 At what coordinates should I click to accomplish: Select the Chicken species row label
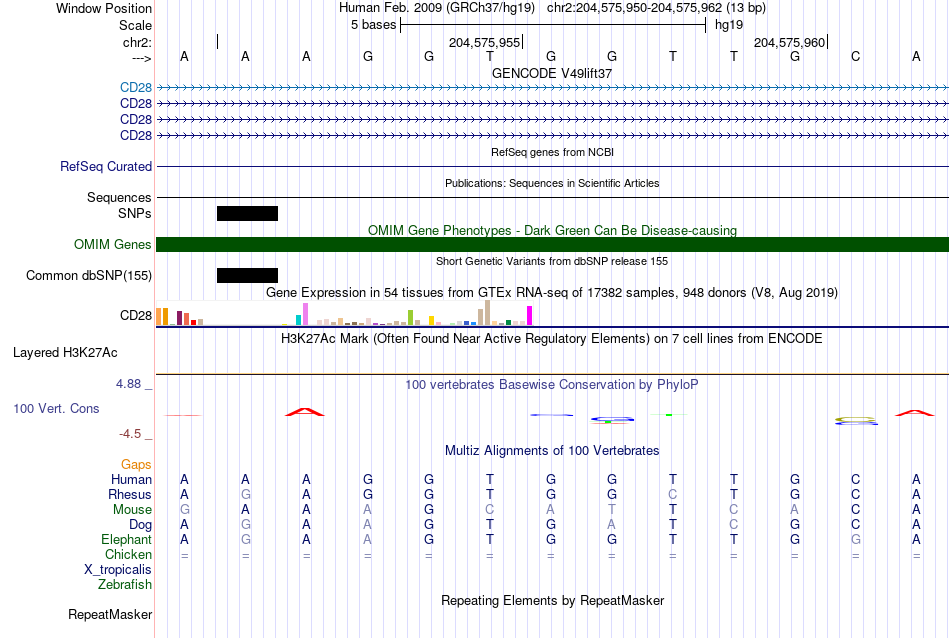click(128, 554)
